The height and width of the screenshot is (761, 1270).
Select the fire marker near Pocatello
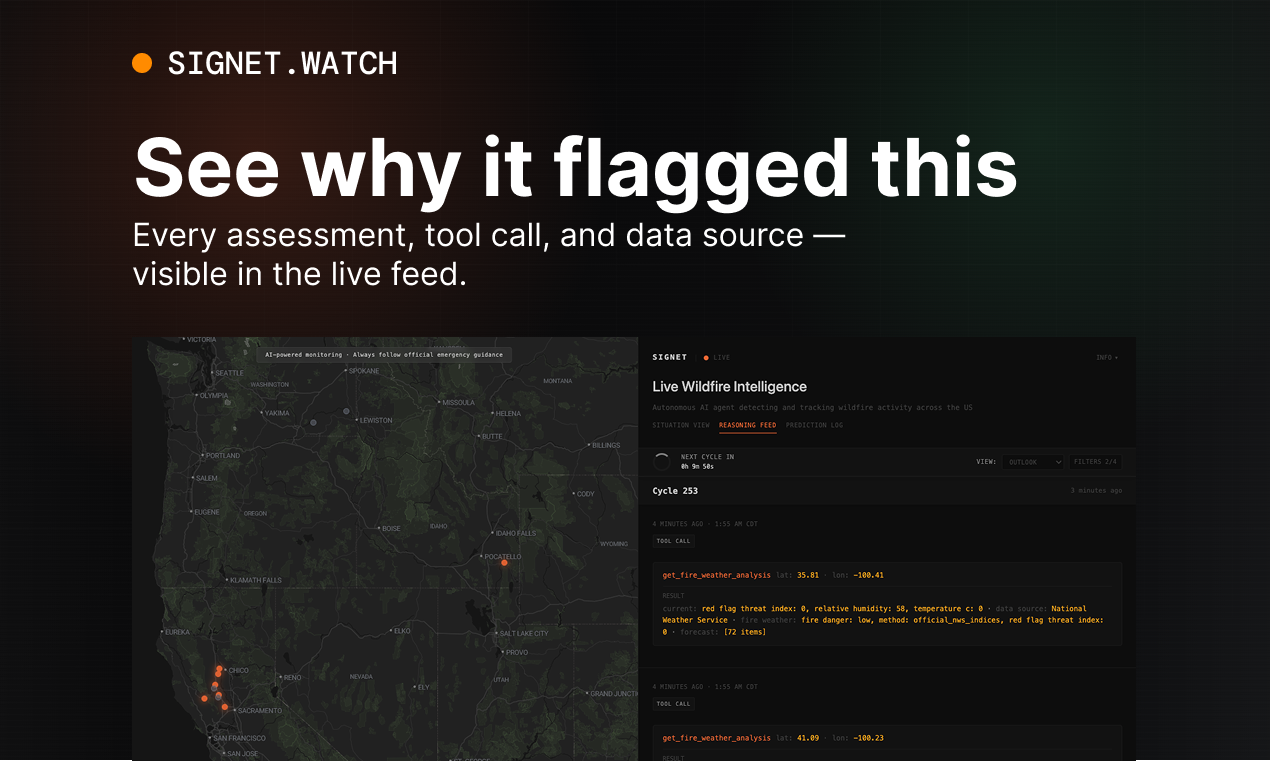coord(504,563)
